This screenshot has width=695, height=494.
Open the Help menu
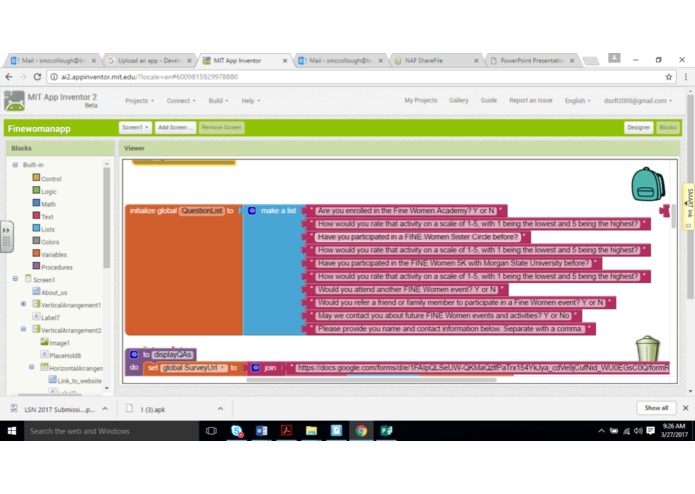point(250,101)
